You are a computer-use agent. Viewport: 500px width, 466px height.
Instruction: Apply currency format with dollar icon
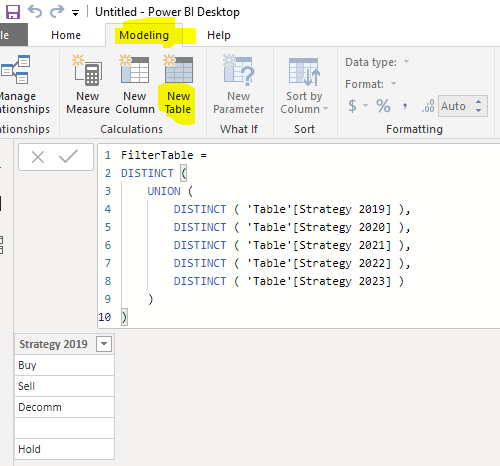pyautogui.click(x=352, y=106)
